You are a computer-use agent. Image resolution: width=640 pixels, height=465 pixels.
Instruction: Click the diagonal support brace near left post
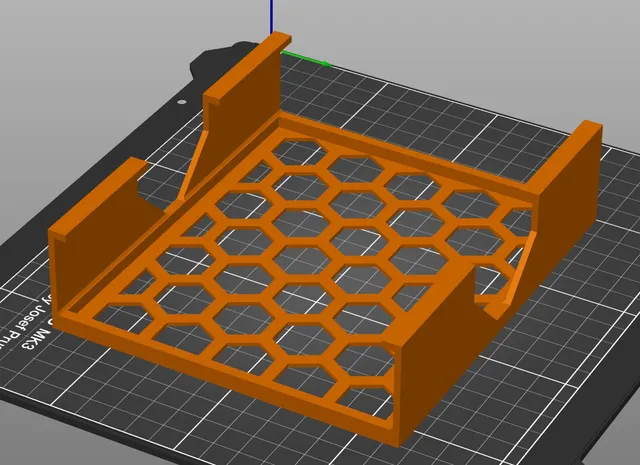tap(191, 165)
